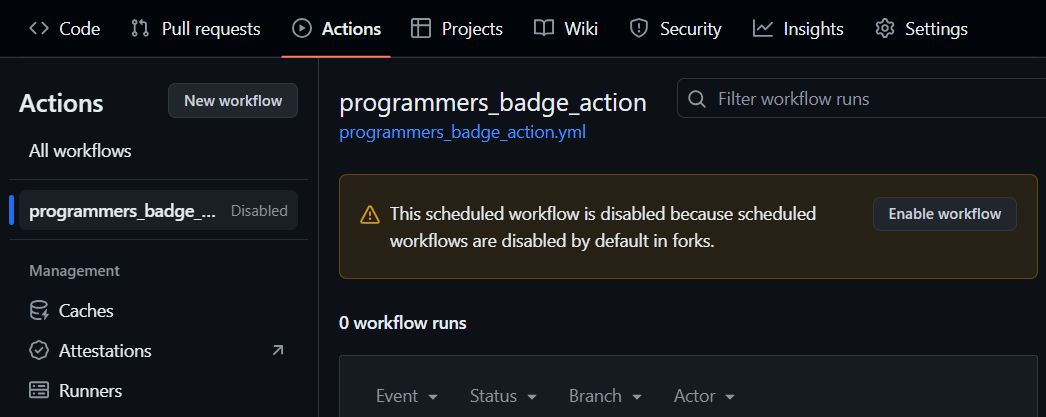Click the Pull requests branch icon

[x=140, y=29]
